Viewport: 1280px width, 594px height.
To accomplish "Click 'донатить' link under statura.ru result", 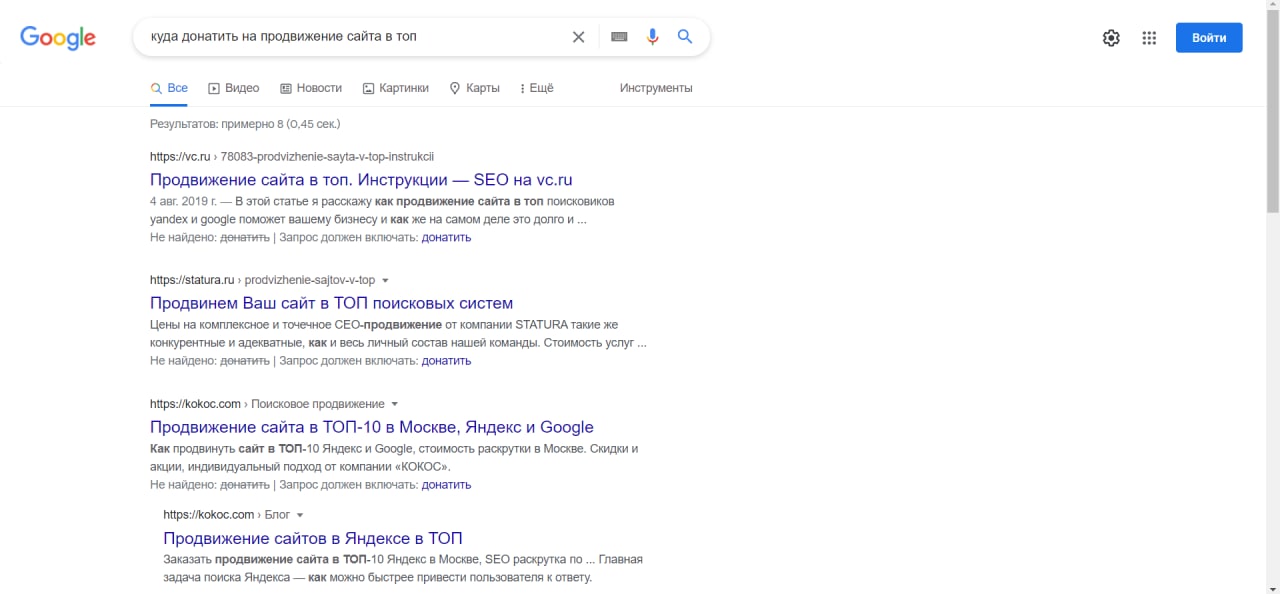I will (446, 361).
